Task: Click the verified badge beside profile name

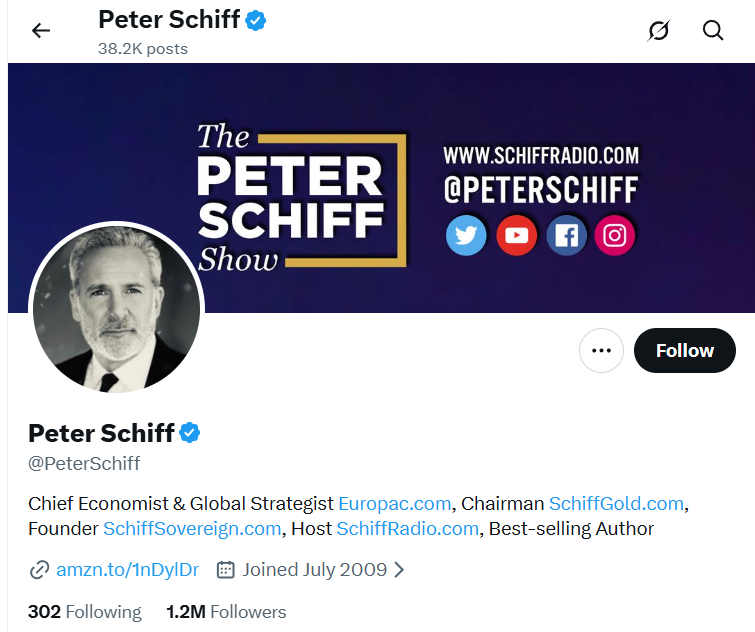Action: (x=190, y=433)
